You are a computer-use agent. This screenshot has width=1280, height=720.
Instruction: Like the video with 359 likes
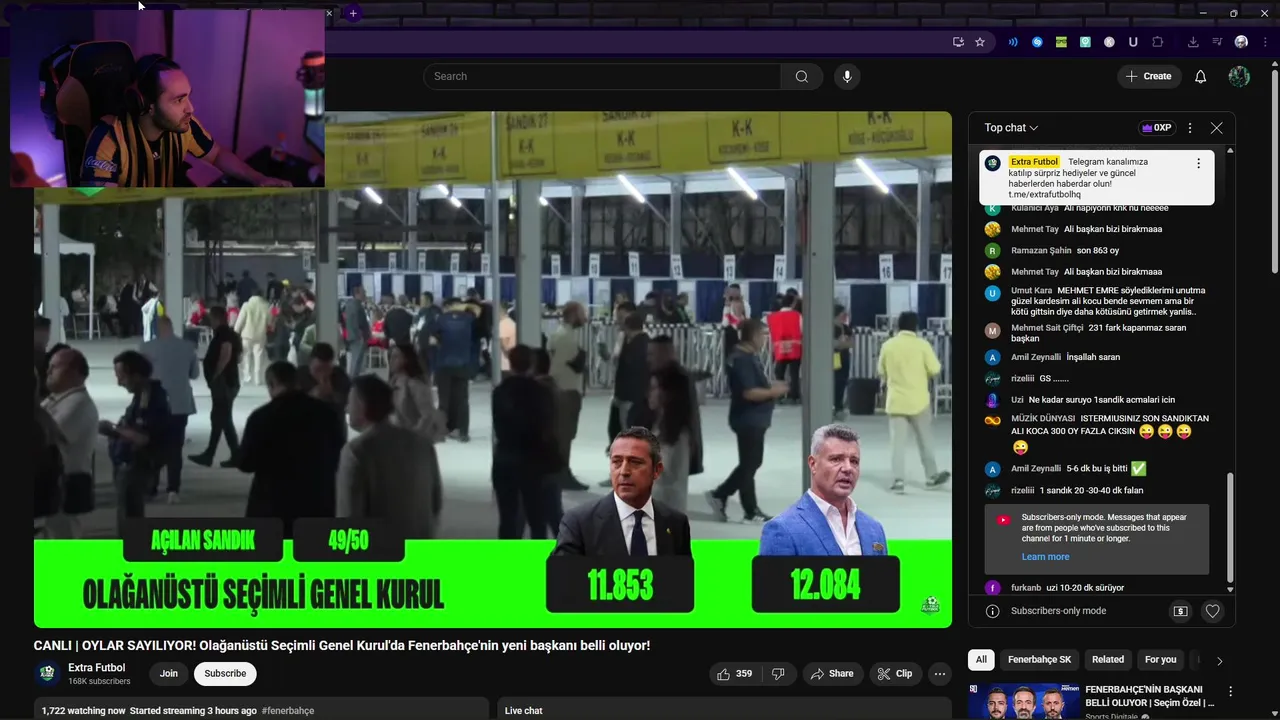[735, 674]
